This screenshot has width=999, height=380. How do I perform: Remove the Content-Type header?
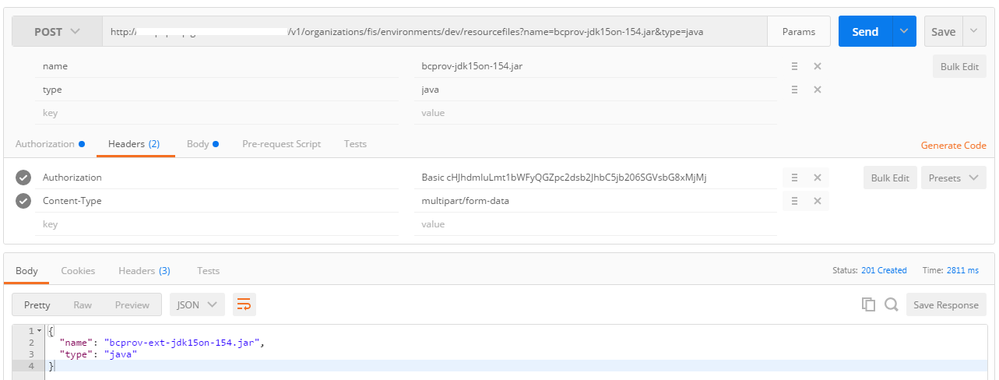[x=817, y=201]
